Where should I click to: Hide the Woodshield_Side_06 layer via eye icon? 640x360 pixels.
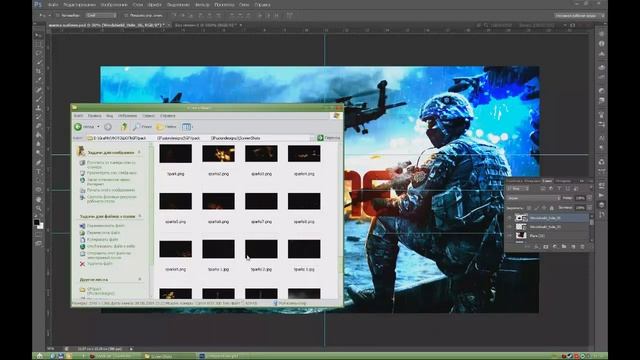pos(509,218)
